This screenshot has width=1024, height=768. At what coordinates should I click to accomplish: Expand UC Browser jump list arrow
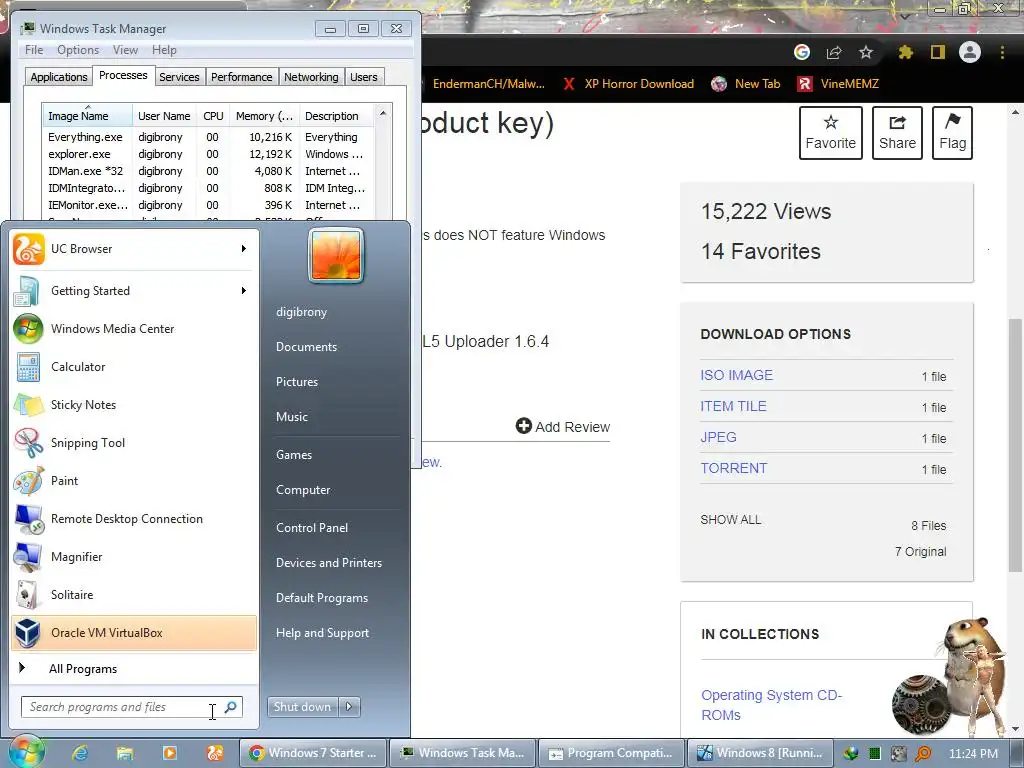(x=244, y=249)
